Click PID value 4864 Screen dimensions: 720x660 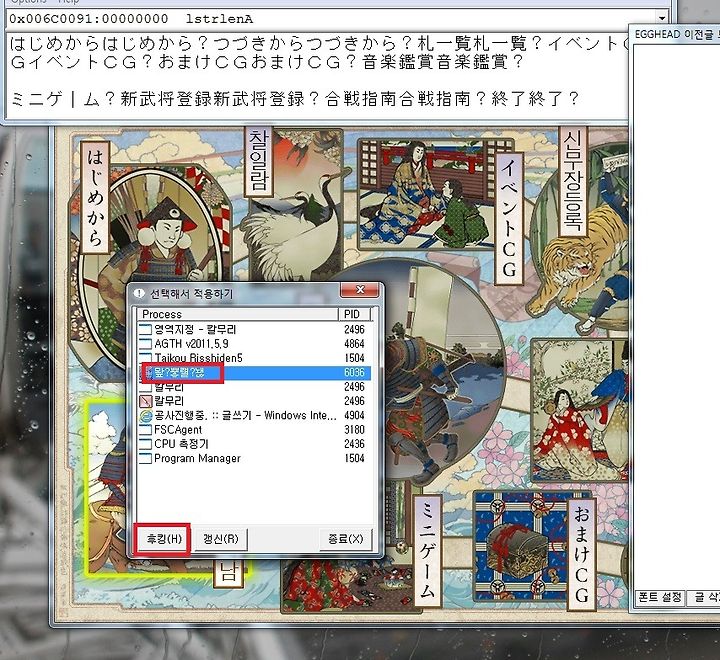tap(354, 344)
